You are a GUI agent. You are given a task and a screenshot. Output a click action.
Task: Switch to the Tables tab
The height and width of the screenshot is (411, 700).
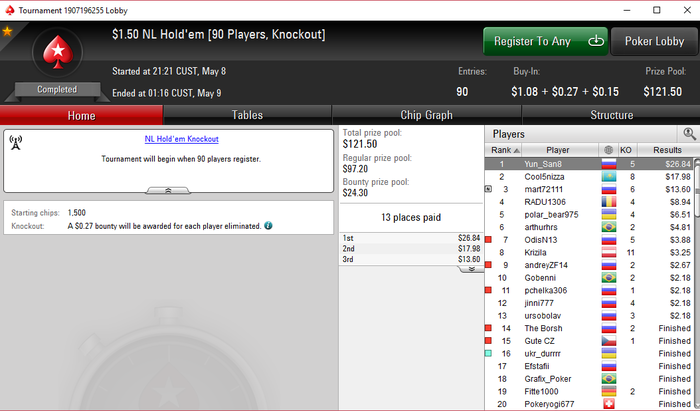(x=247, y=115)
